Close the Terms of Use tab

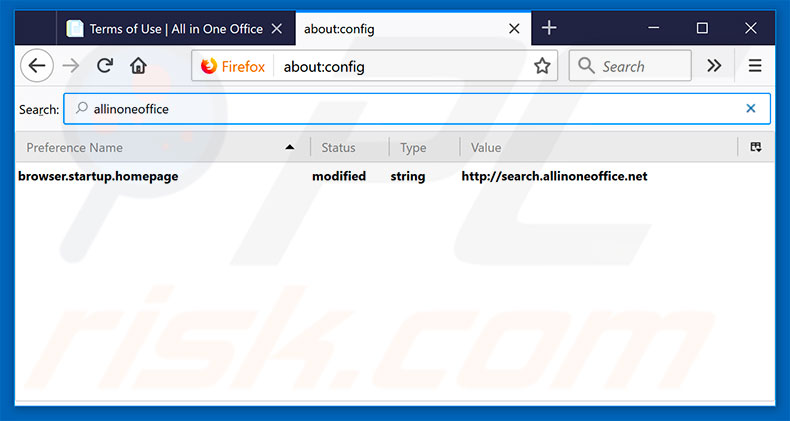(277, 29)
